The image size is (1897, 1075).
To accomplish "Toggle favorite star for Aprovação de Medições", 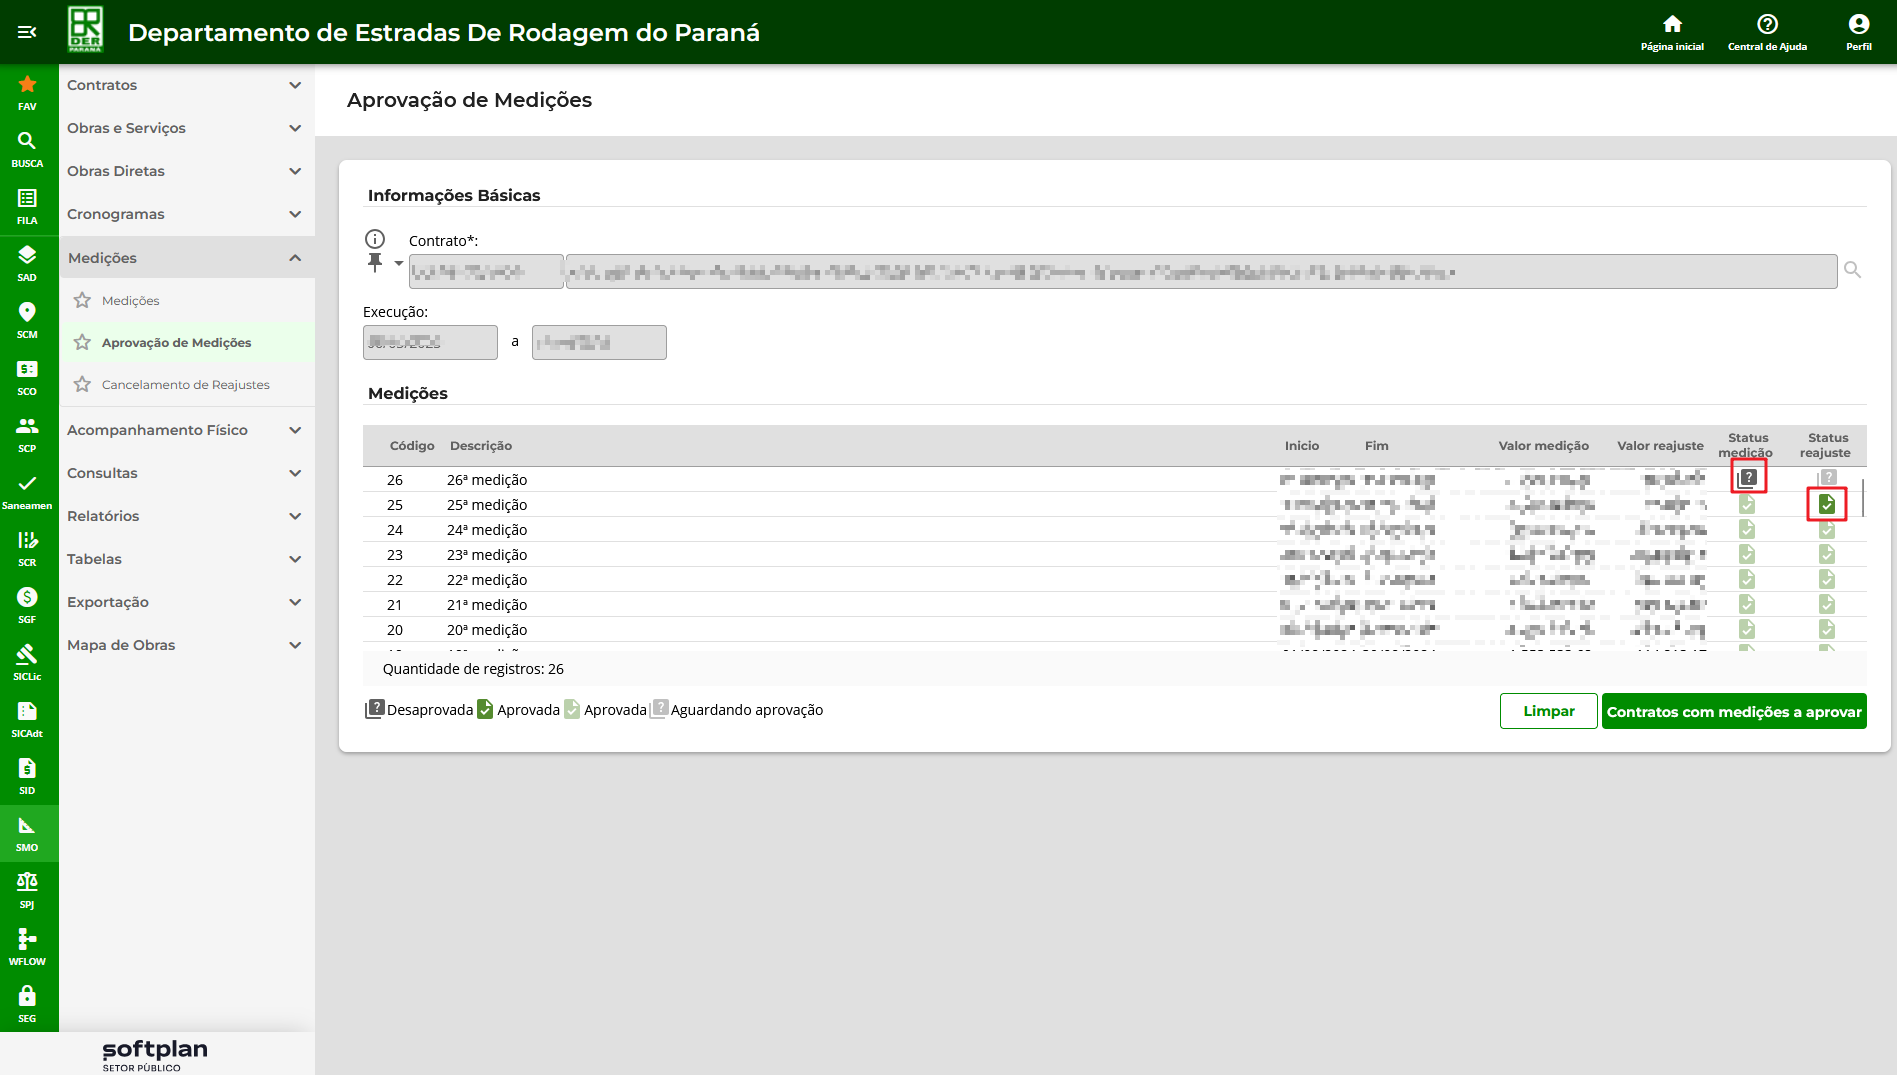I will click(82, 343).
